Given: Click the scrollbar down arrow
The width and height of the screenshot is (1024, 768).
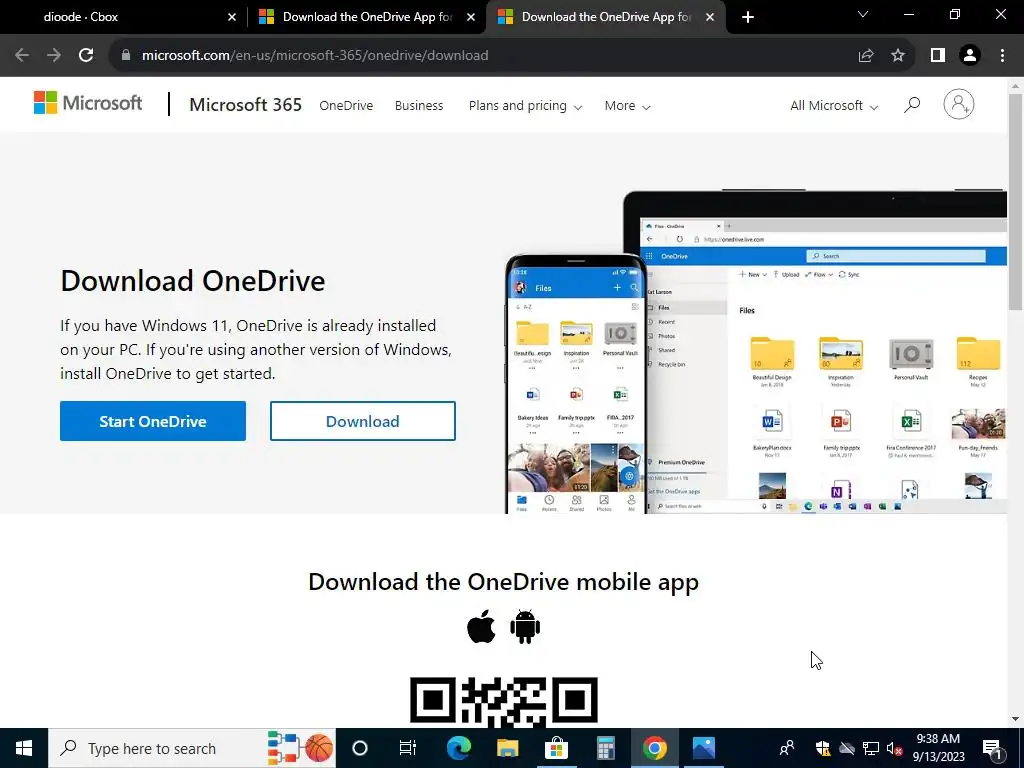Looking at the screenshot, I should click(x=1015, y=719).
